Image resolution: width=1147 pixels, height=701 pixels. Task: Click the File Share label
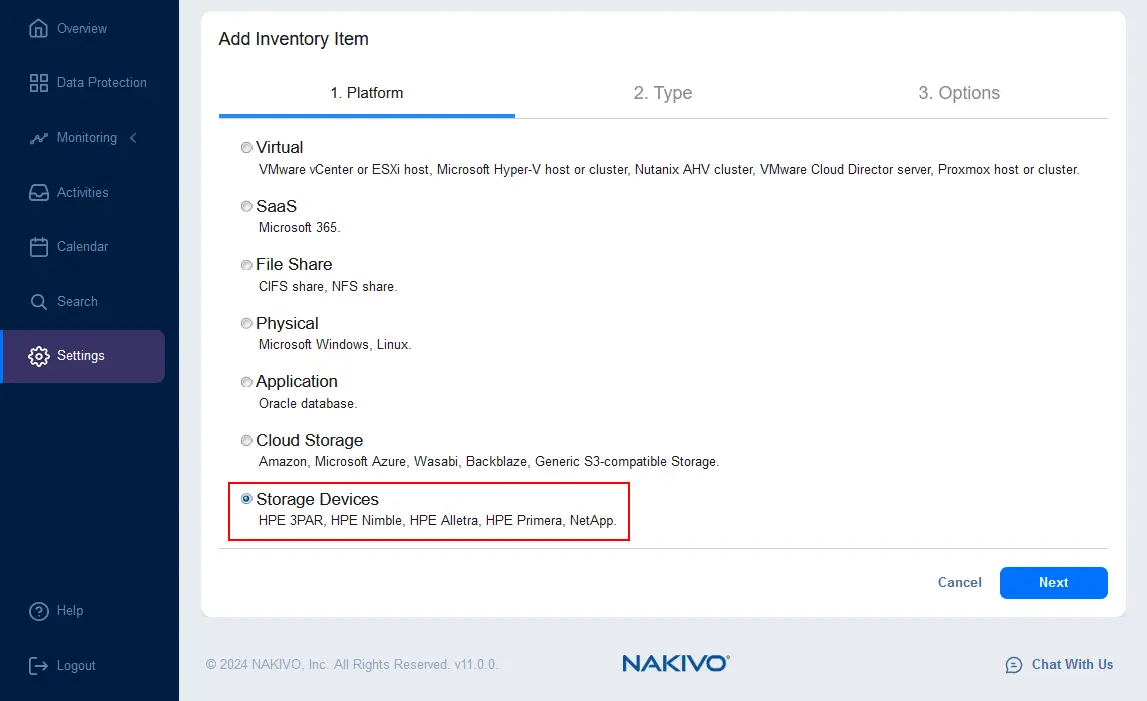pyautogui.click(x=294, y=265)
